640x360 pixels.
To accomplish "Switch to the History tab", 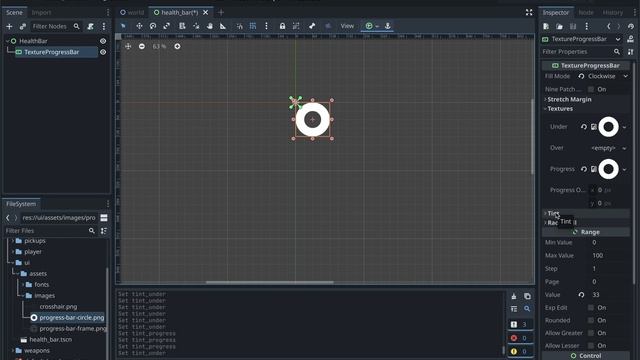I will click(613, 12).
